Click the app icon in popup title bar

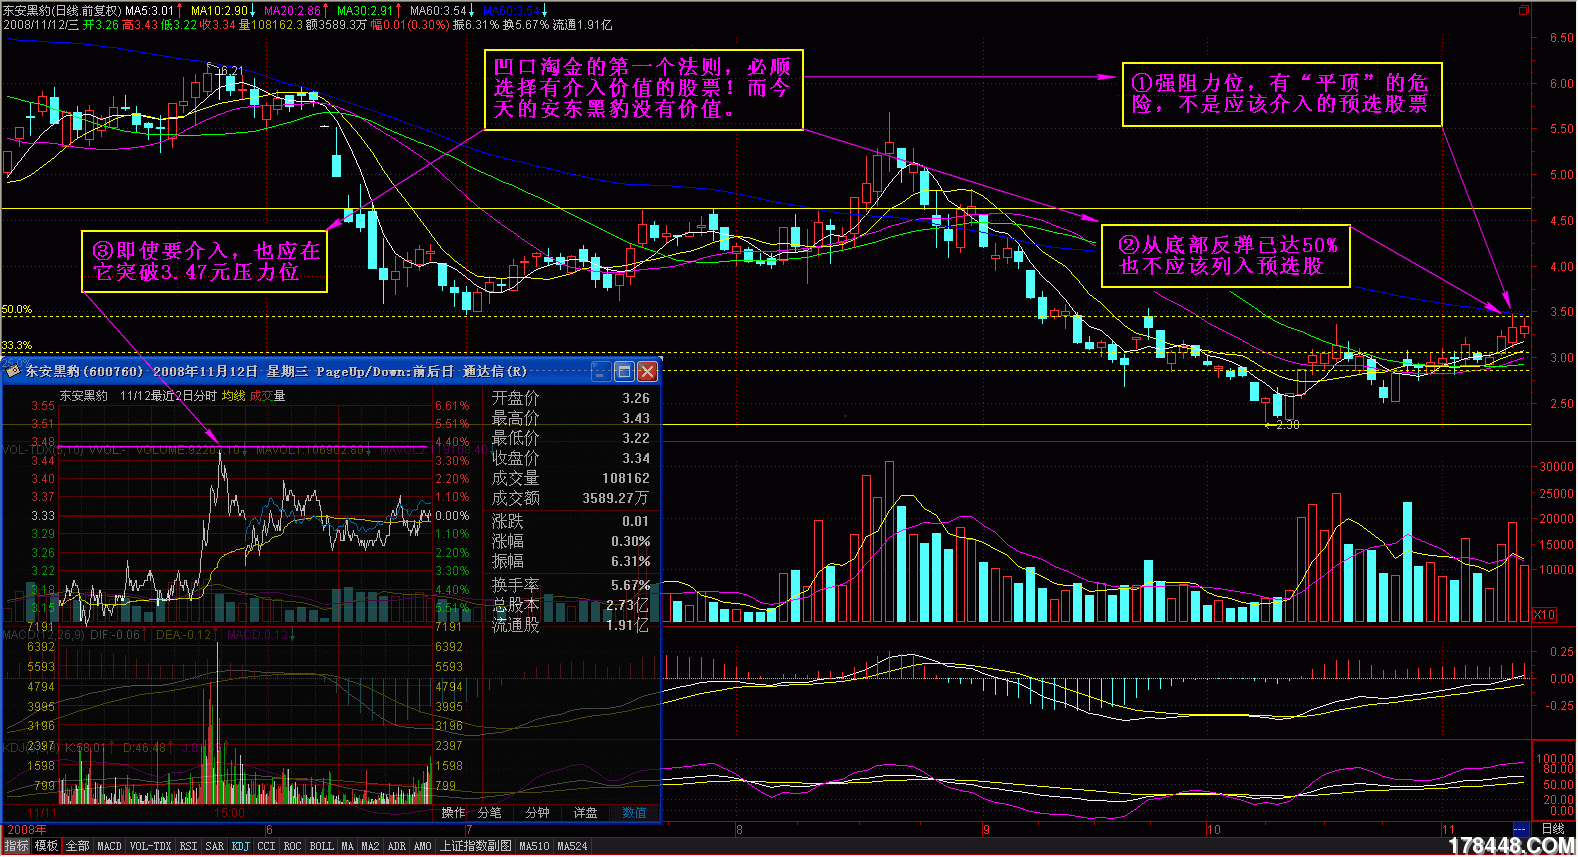[13, 371]
